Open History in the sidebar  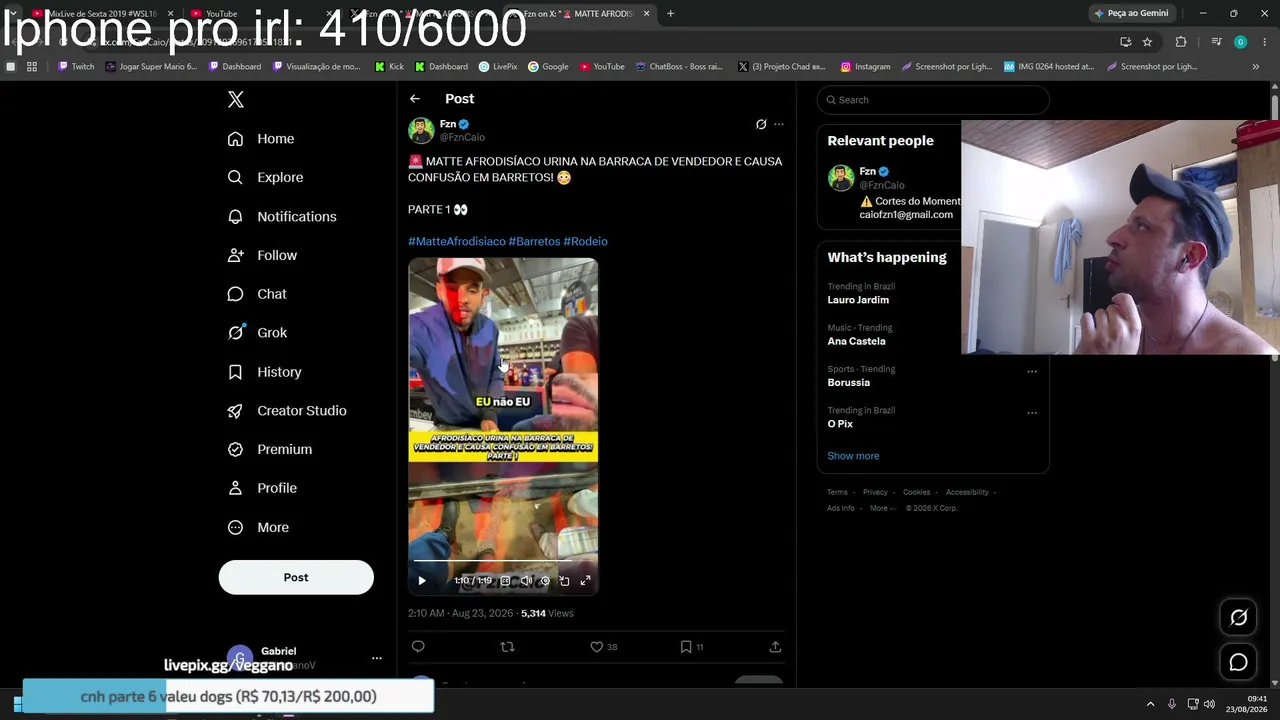pyautogui.click(x=264, y=372)
